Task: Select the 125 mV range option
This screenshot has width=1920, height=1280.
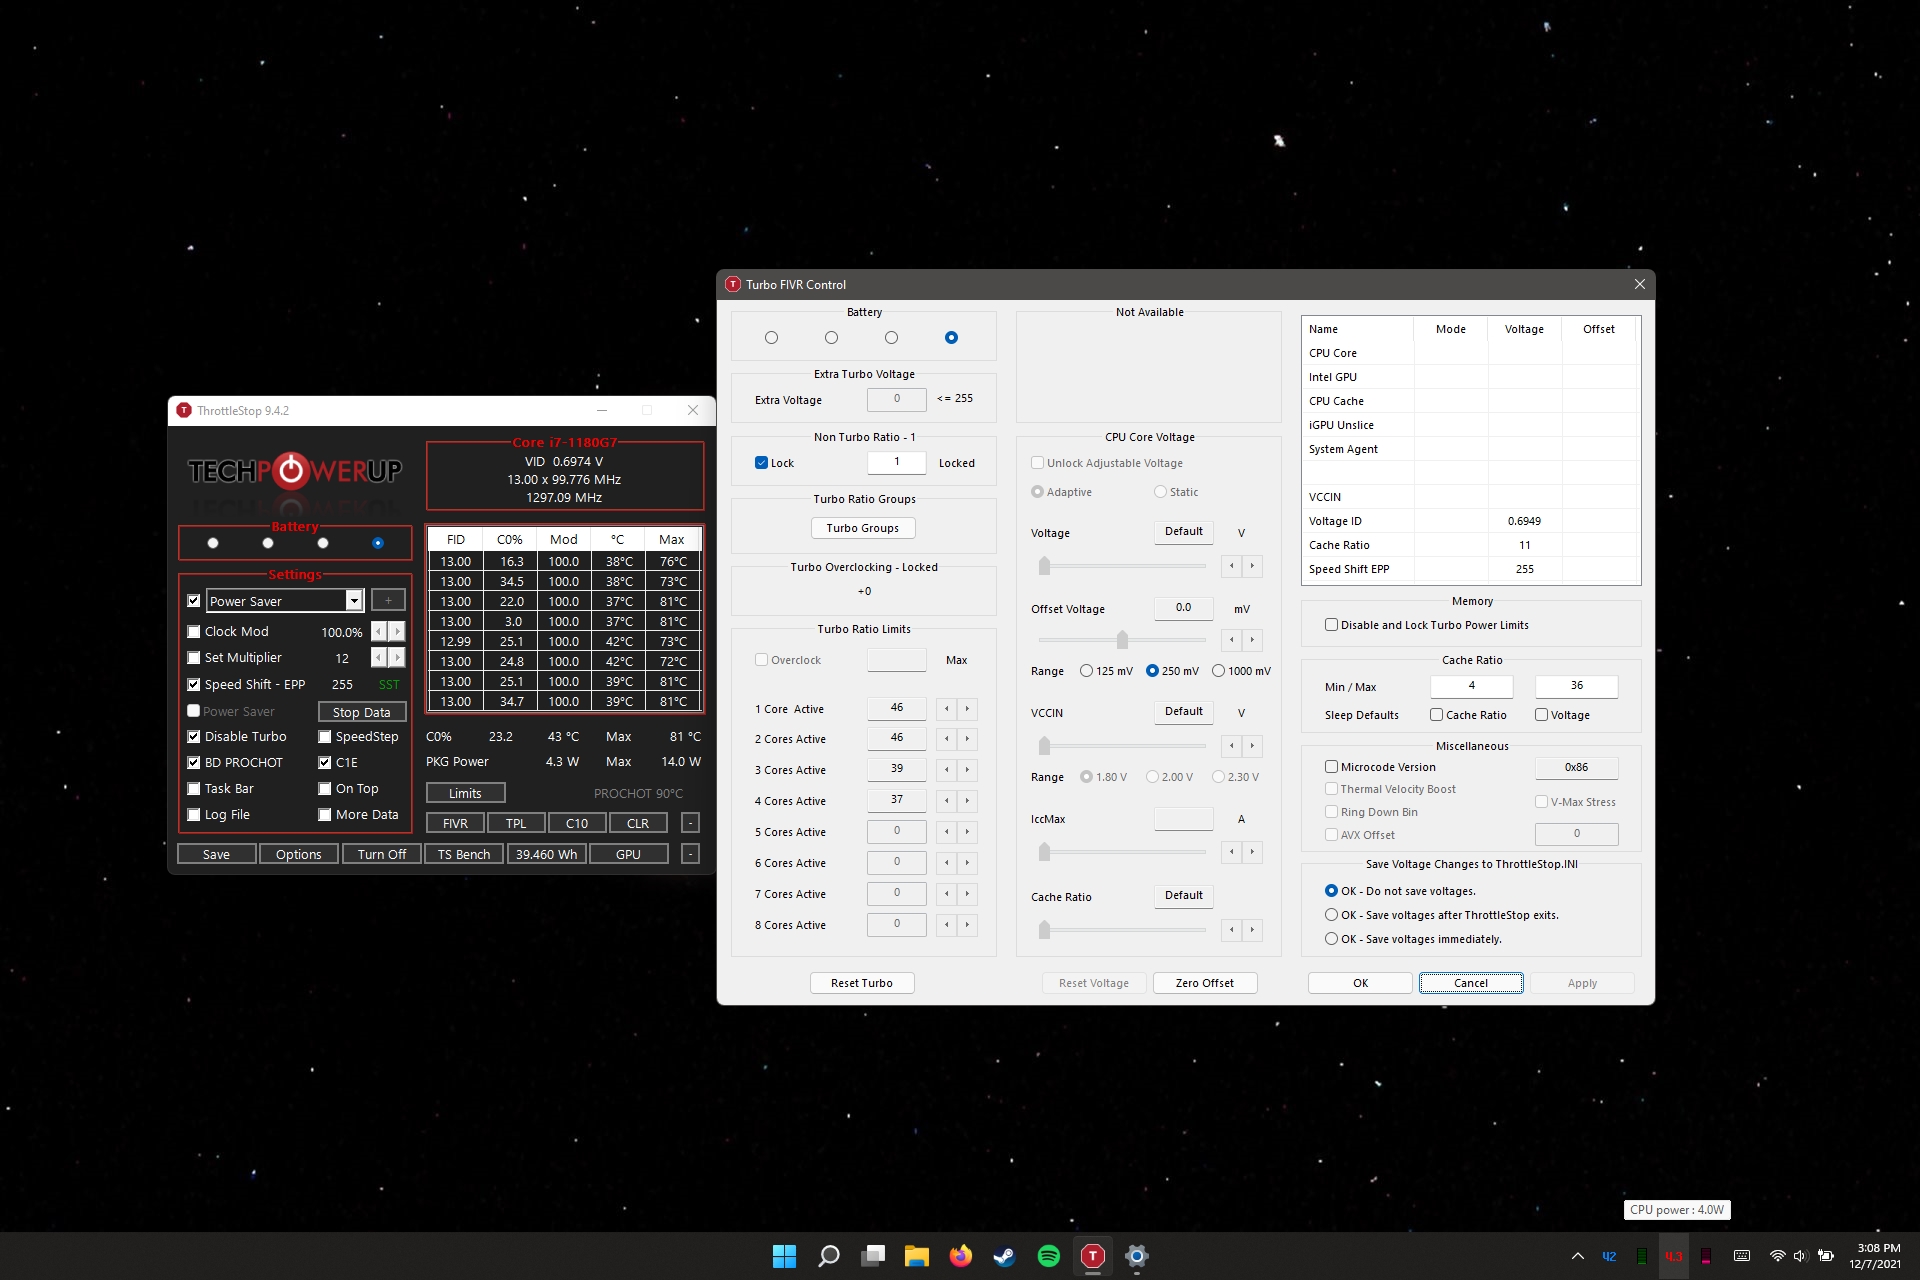Action: pyautogui.click(x=1086, y=671)
